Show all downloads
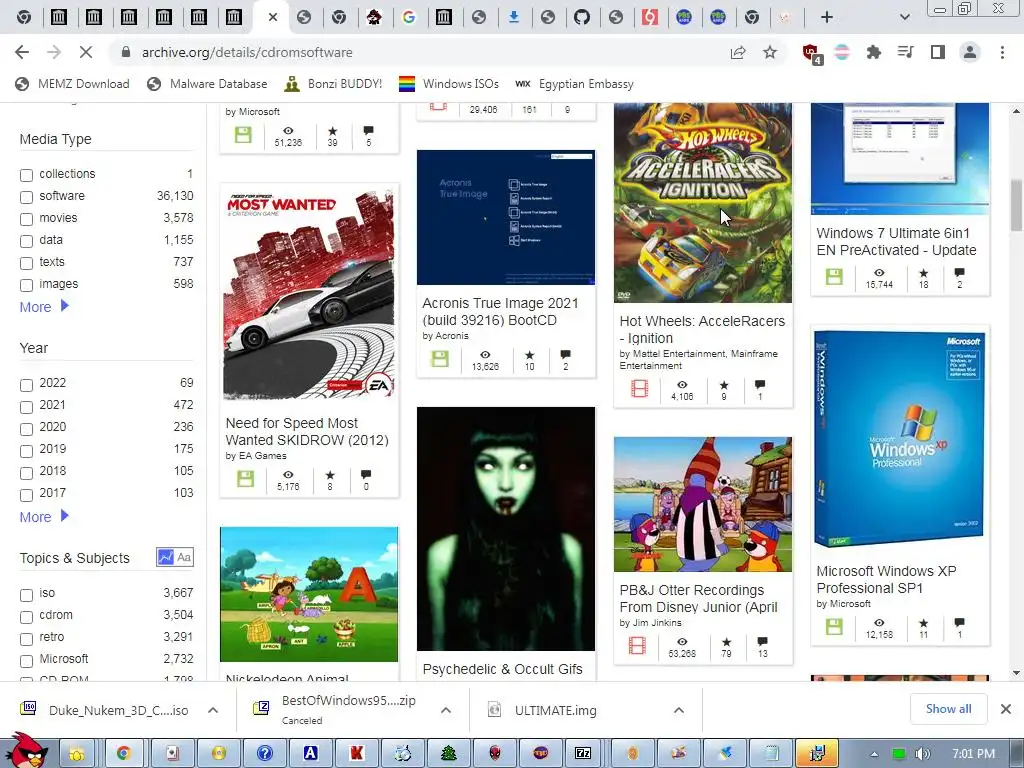 tap(948, 709)
